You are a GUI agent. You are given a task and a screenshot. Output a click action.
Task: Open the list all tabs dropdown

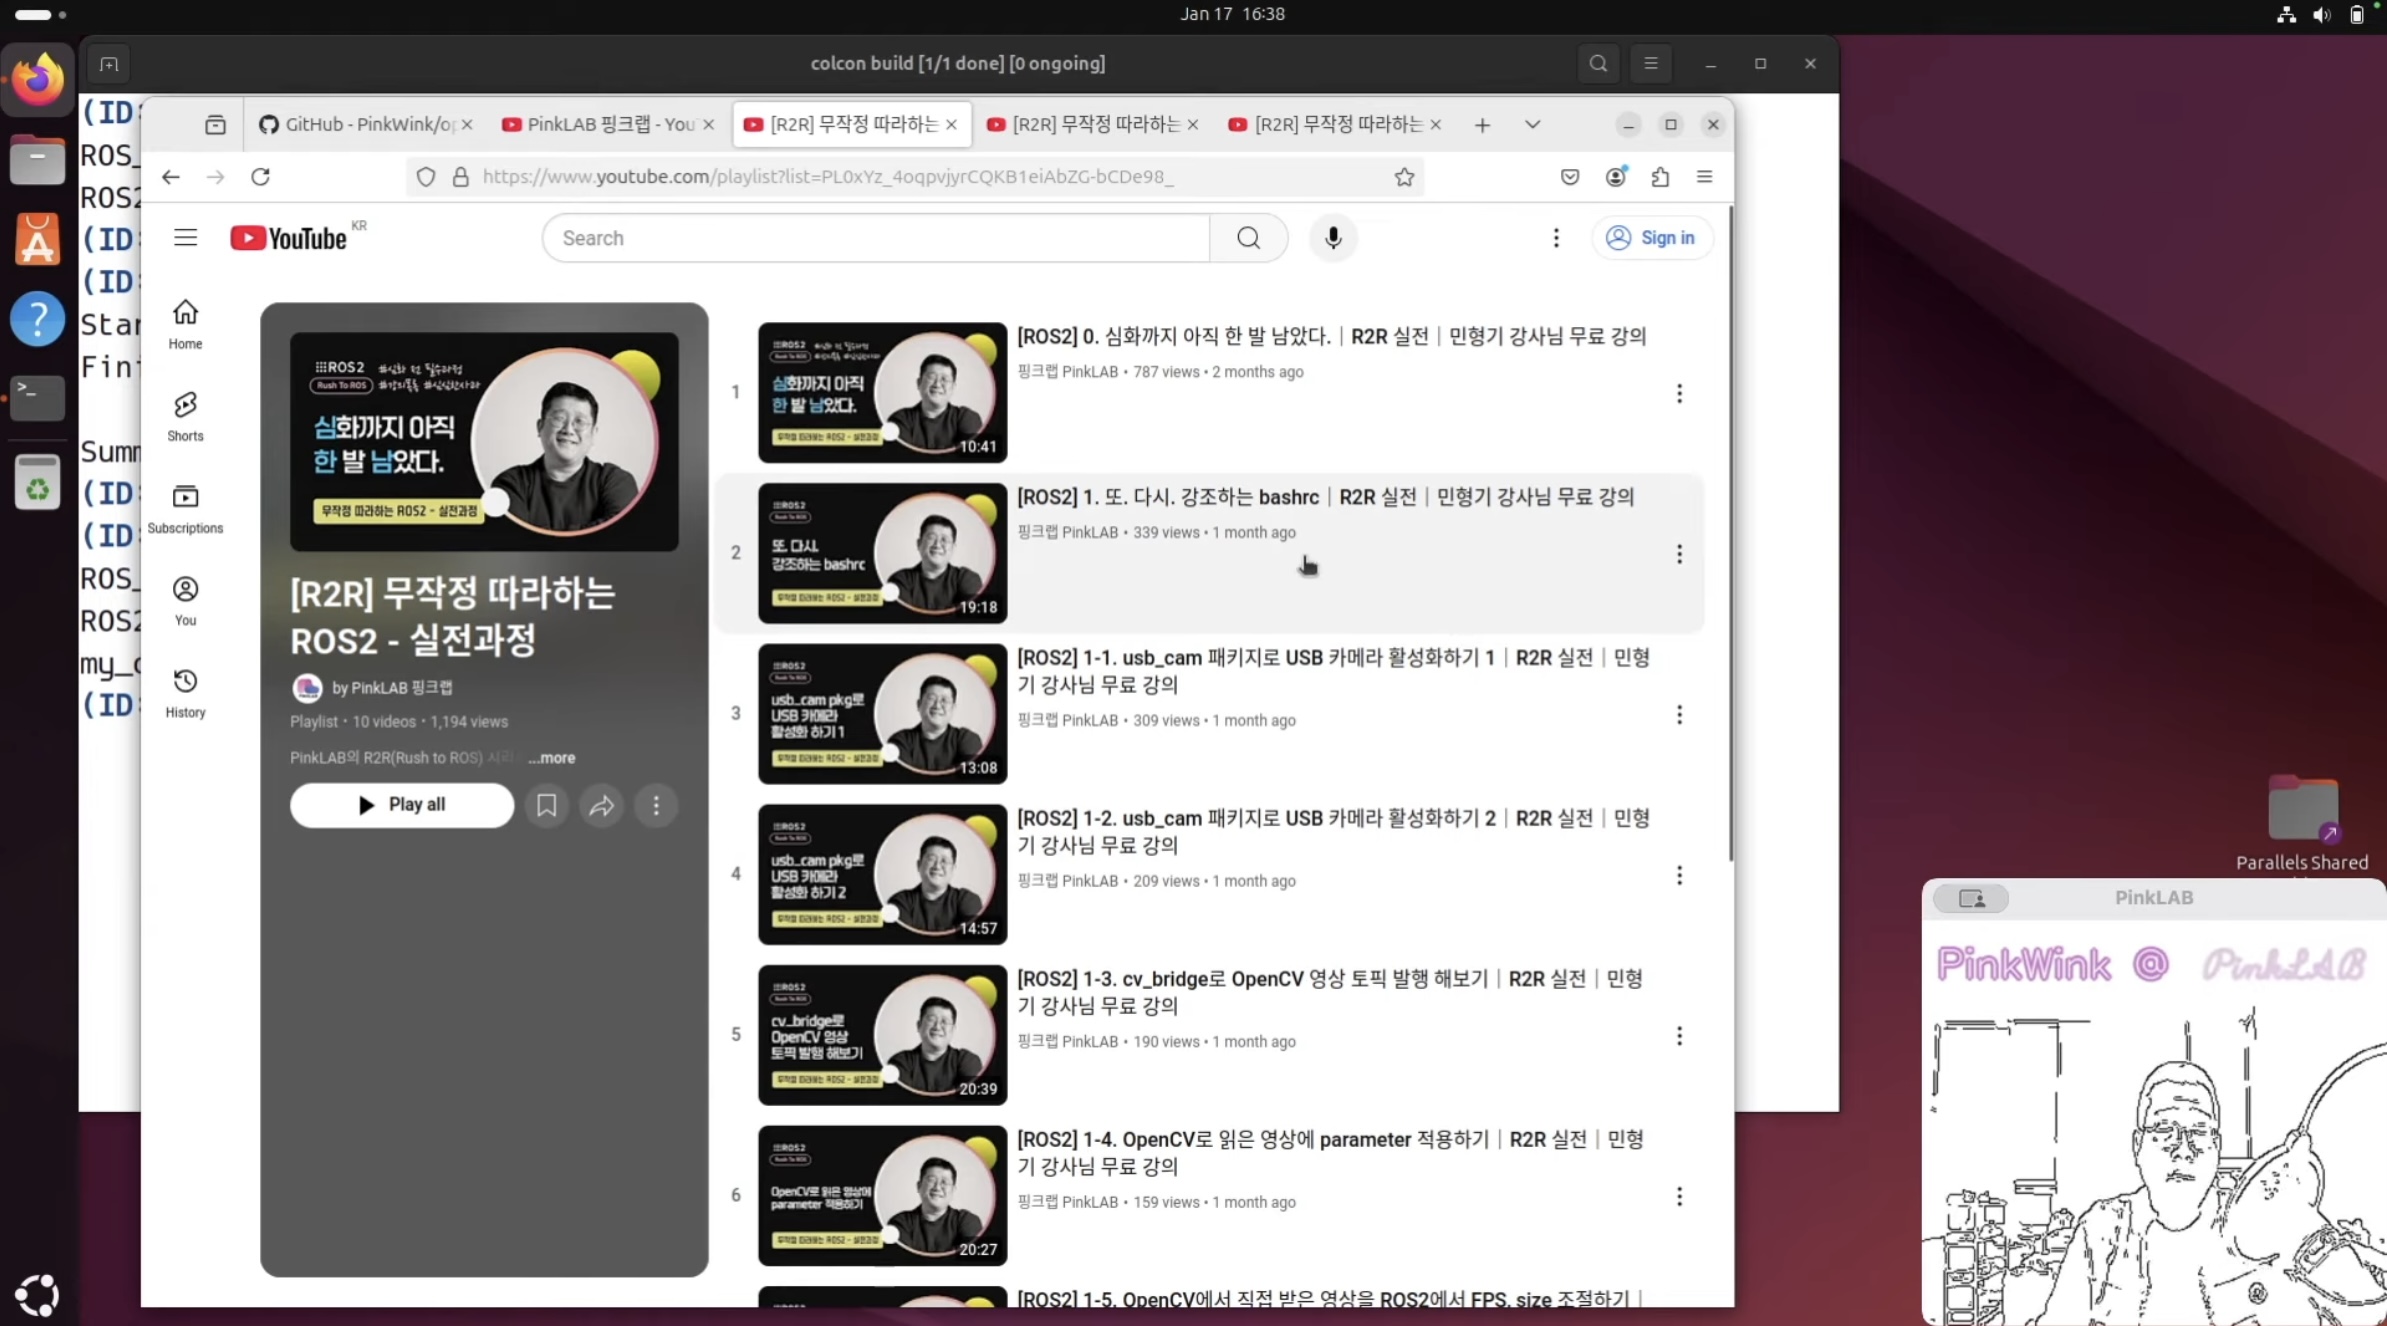[1532, 125]
